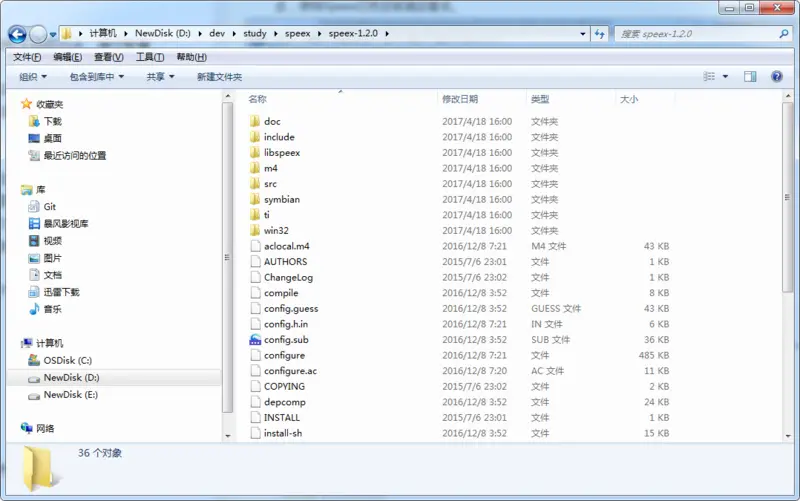Toggle the preview pane icon
This screenshot has height=501, width=800.
coord(750,77)
